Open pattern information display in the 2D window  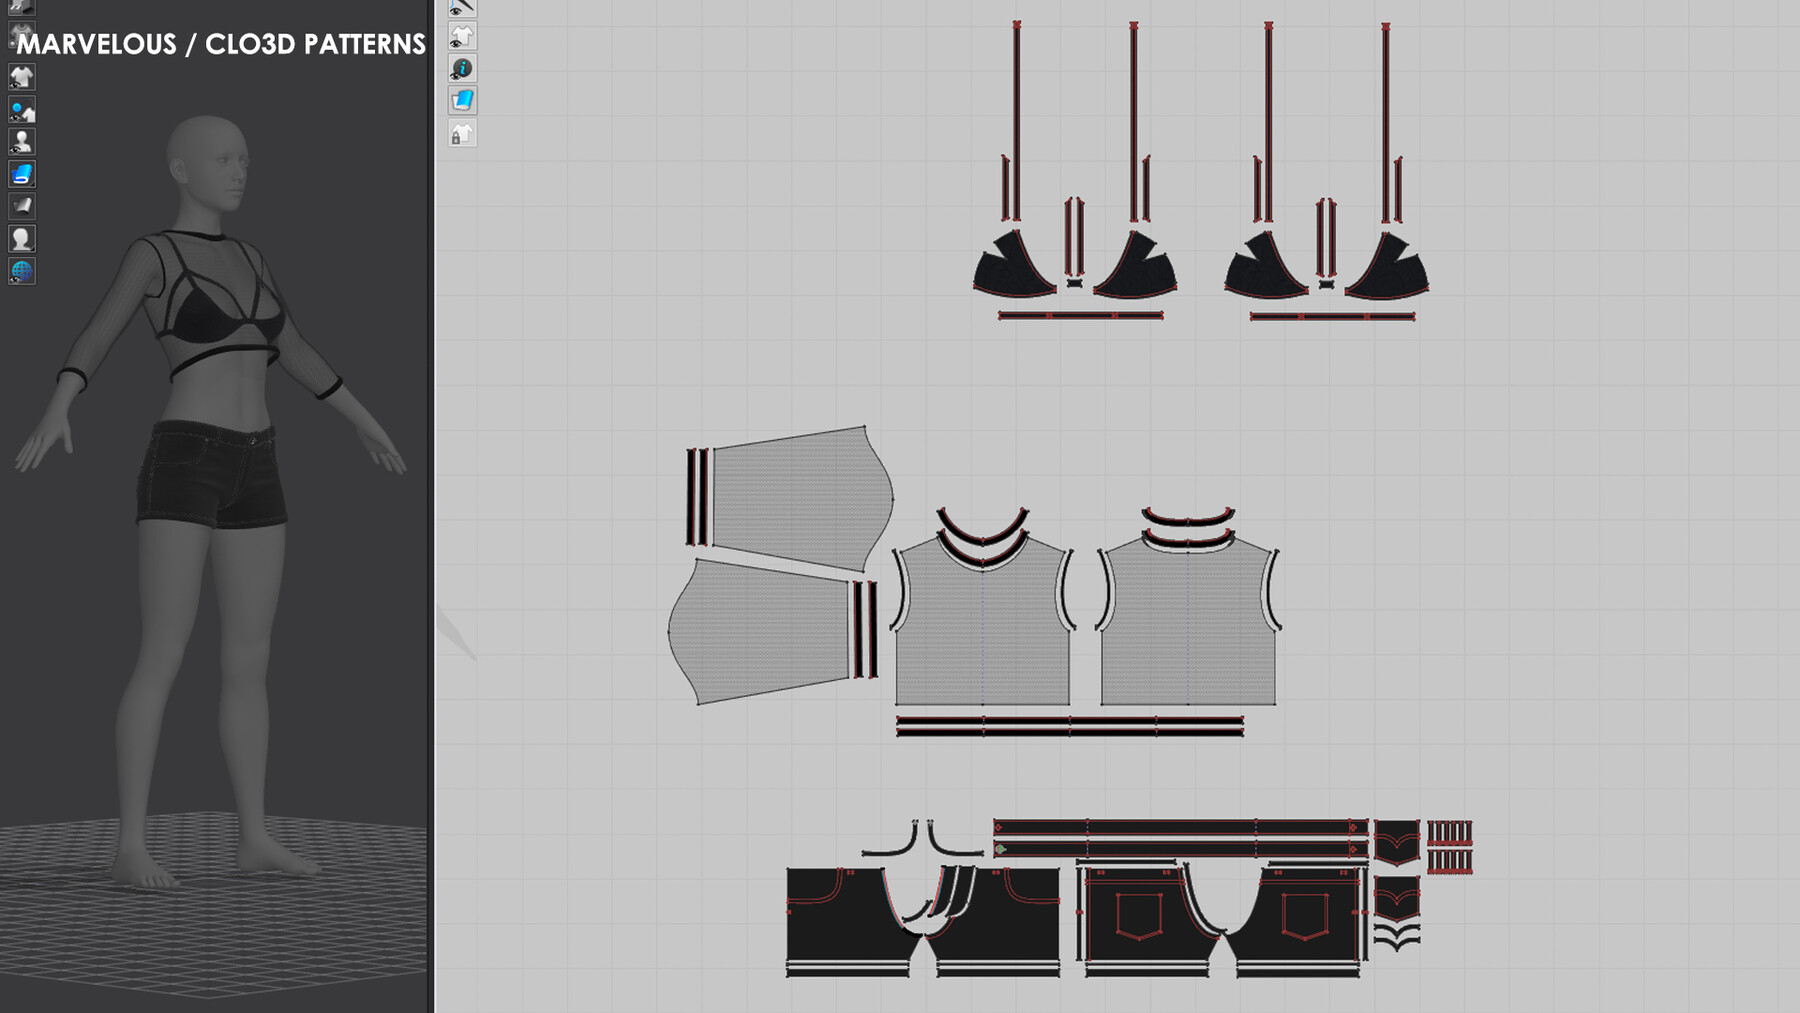pyautogui.click(x=461, y=68)
